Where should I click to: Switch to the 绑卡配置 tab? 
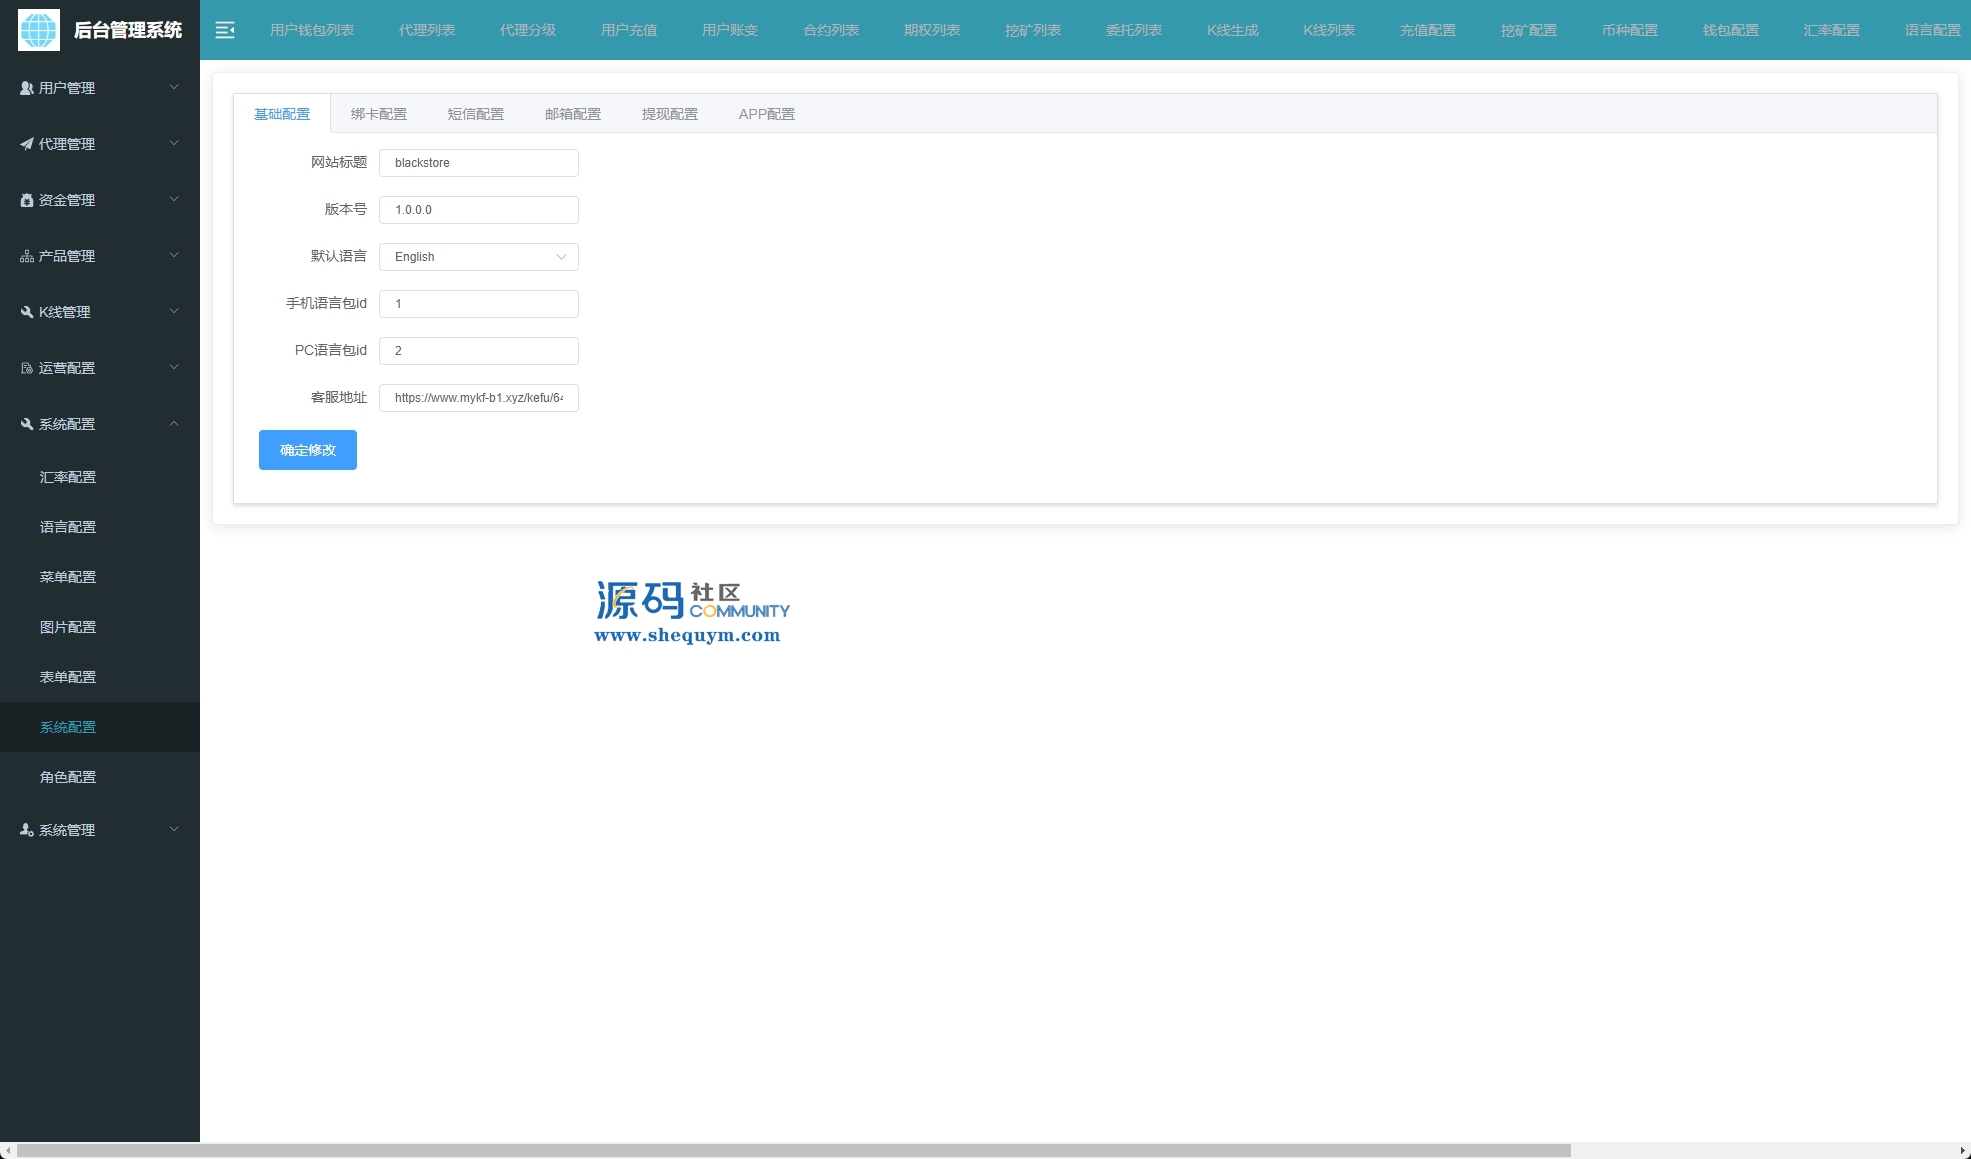point(379,114)
